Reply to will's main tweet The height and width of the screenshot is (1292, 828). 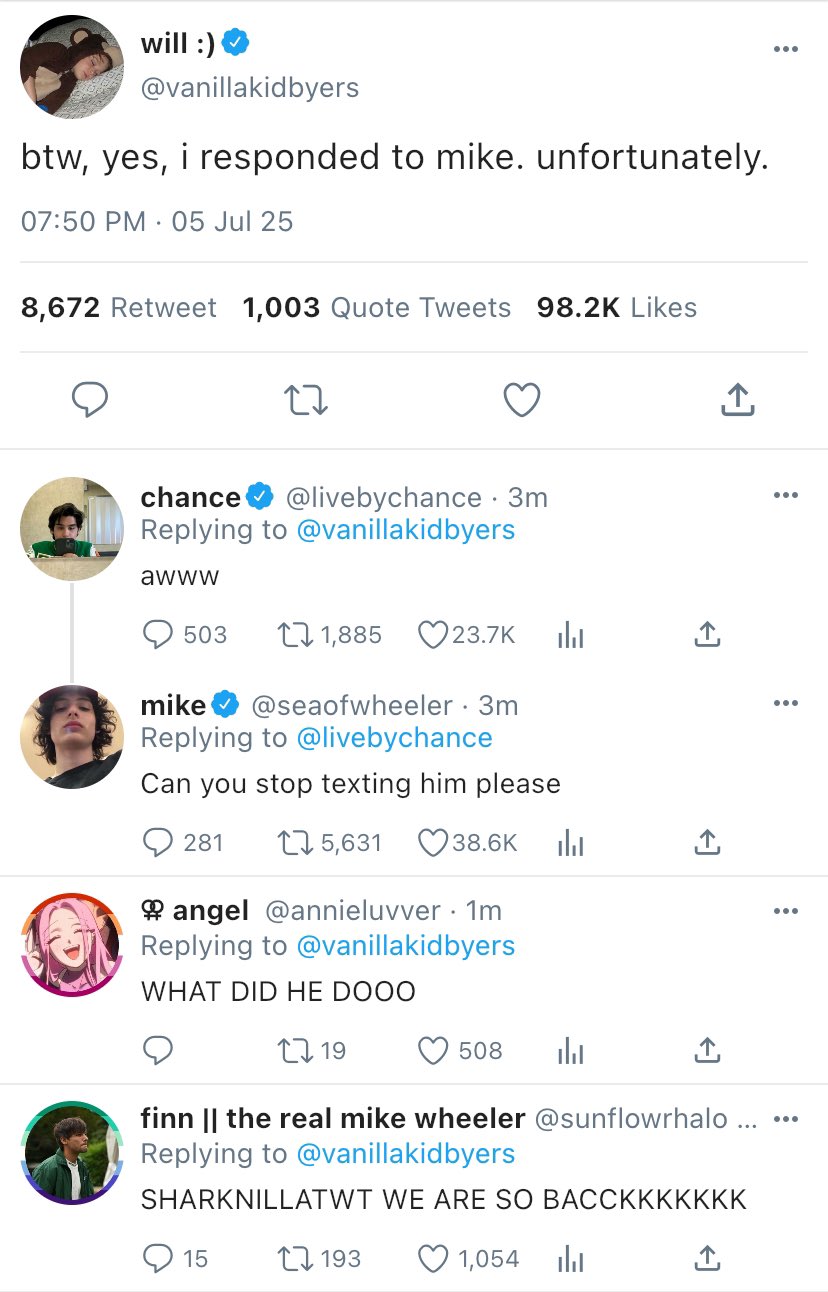click(x=90, y=401)
